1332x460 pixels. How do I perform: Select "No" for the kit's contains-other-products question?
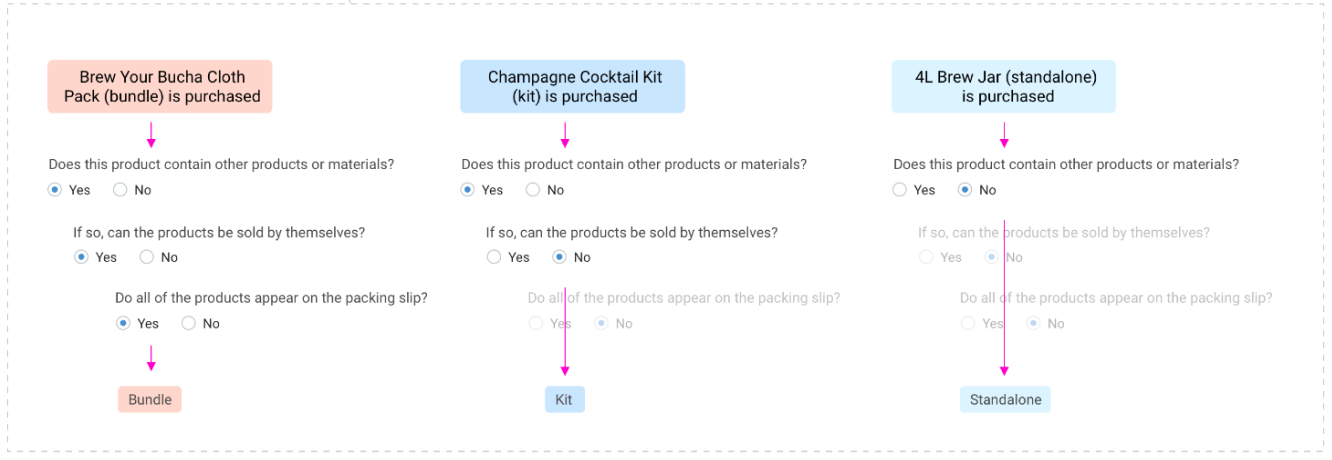point(533,190)
